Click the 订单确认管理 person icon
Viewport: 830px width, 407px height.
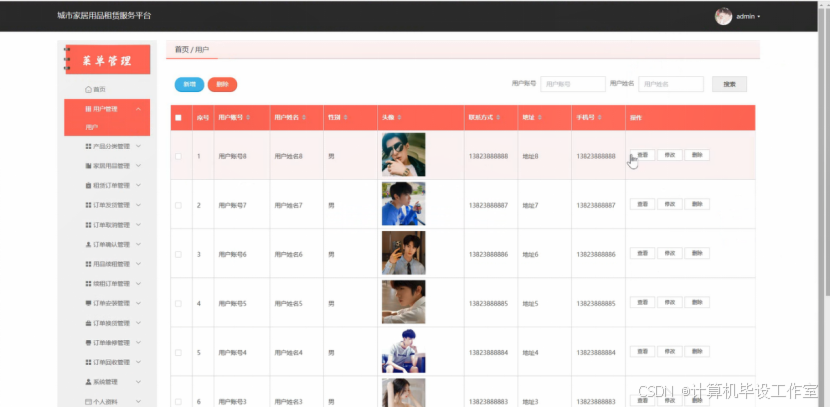[88, 245]
